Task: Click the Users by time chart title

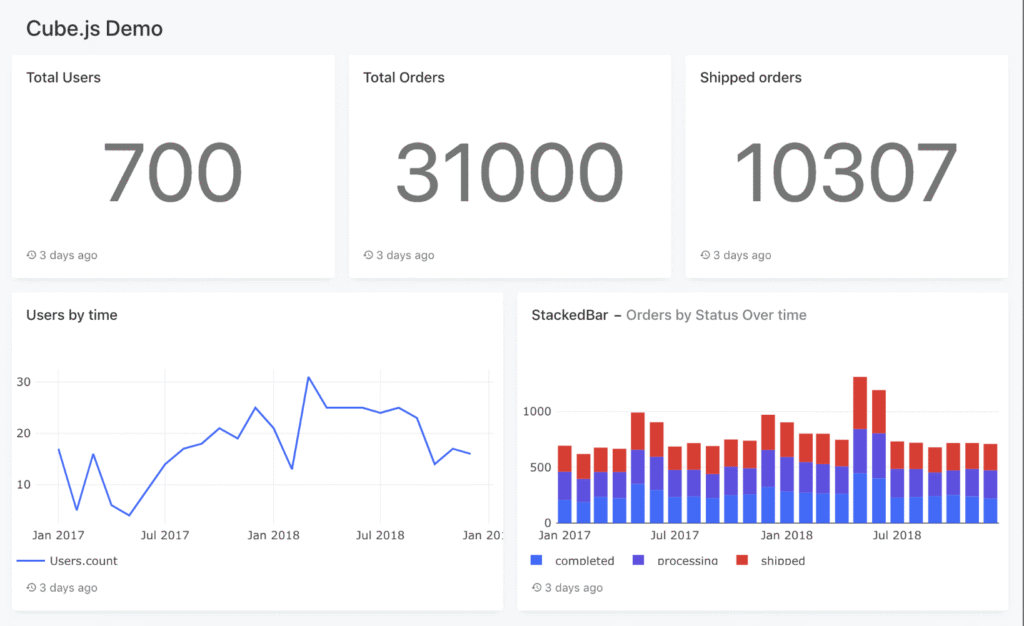Action: pos(71,315)
